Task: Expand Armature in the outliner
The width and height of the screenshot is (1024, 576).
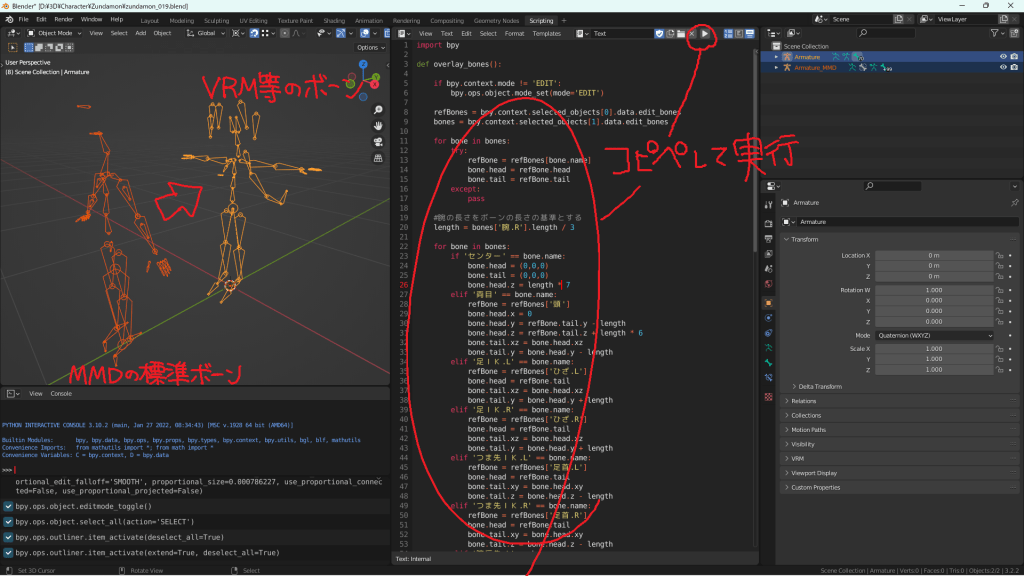Action: (778, 57)
